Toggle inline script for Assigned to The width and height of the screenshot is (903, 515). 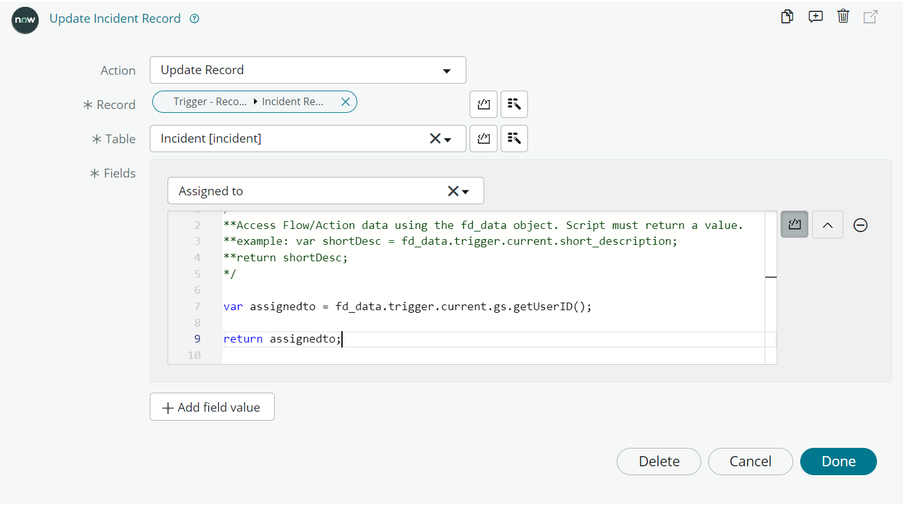[x=795, y=225]
